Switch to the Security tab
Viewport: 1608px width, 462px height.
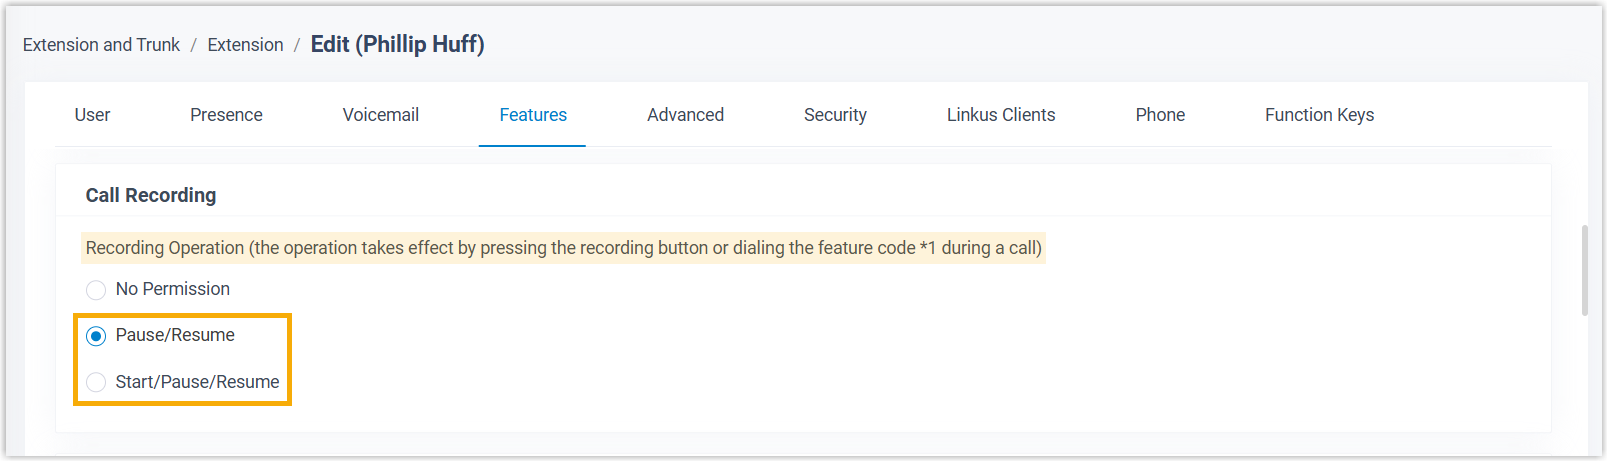pos(835,115)
